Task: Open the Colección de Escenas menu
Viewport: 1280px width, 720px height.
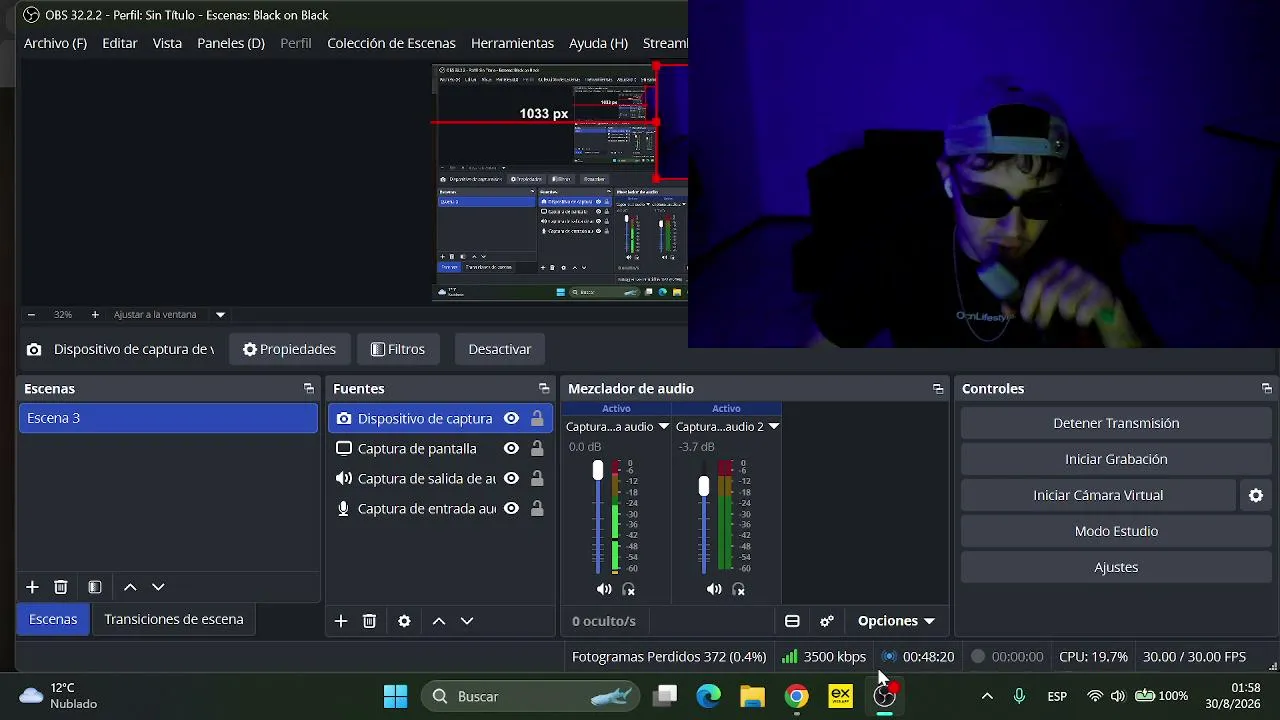Action: tap(391, 43)
